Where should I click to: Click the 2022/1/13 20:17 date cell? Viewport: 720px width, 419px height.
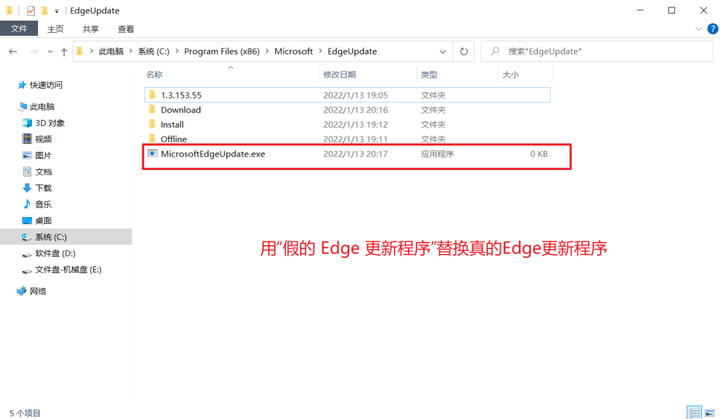(355, 154)
